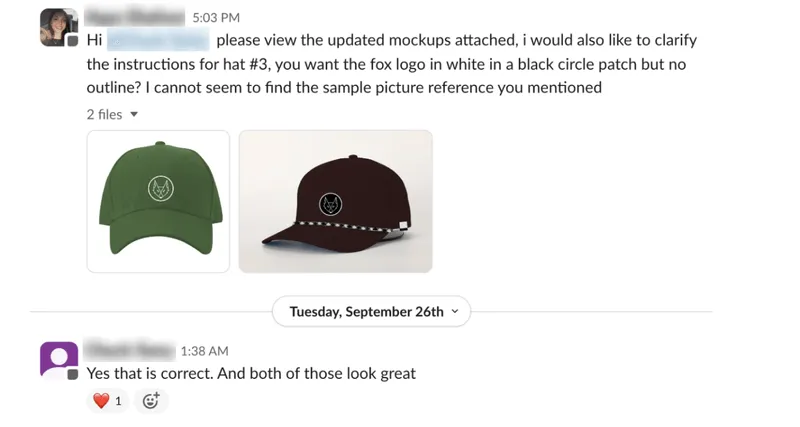Click the fox logo patch on black cap
Viewport: 800px width, 427px height.
click(331, 205)
